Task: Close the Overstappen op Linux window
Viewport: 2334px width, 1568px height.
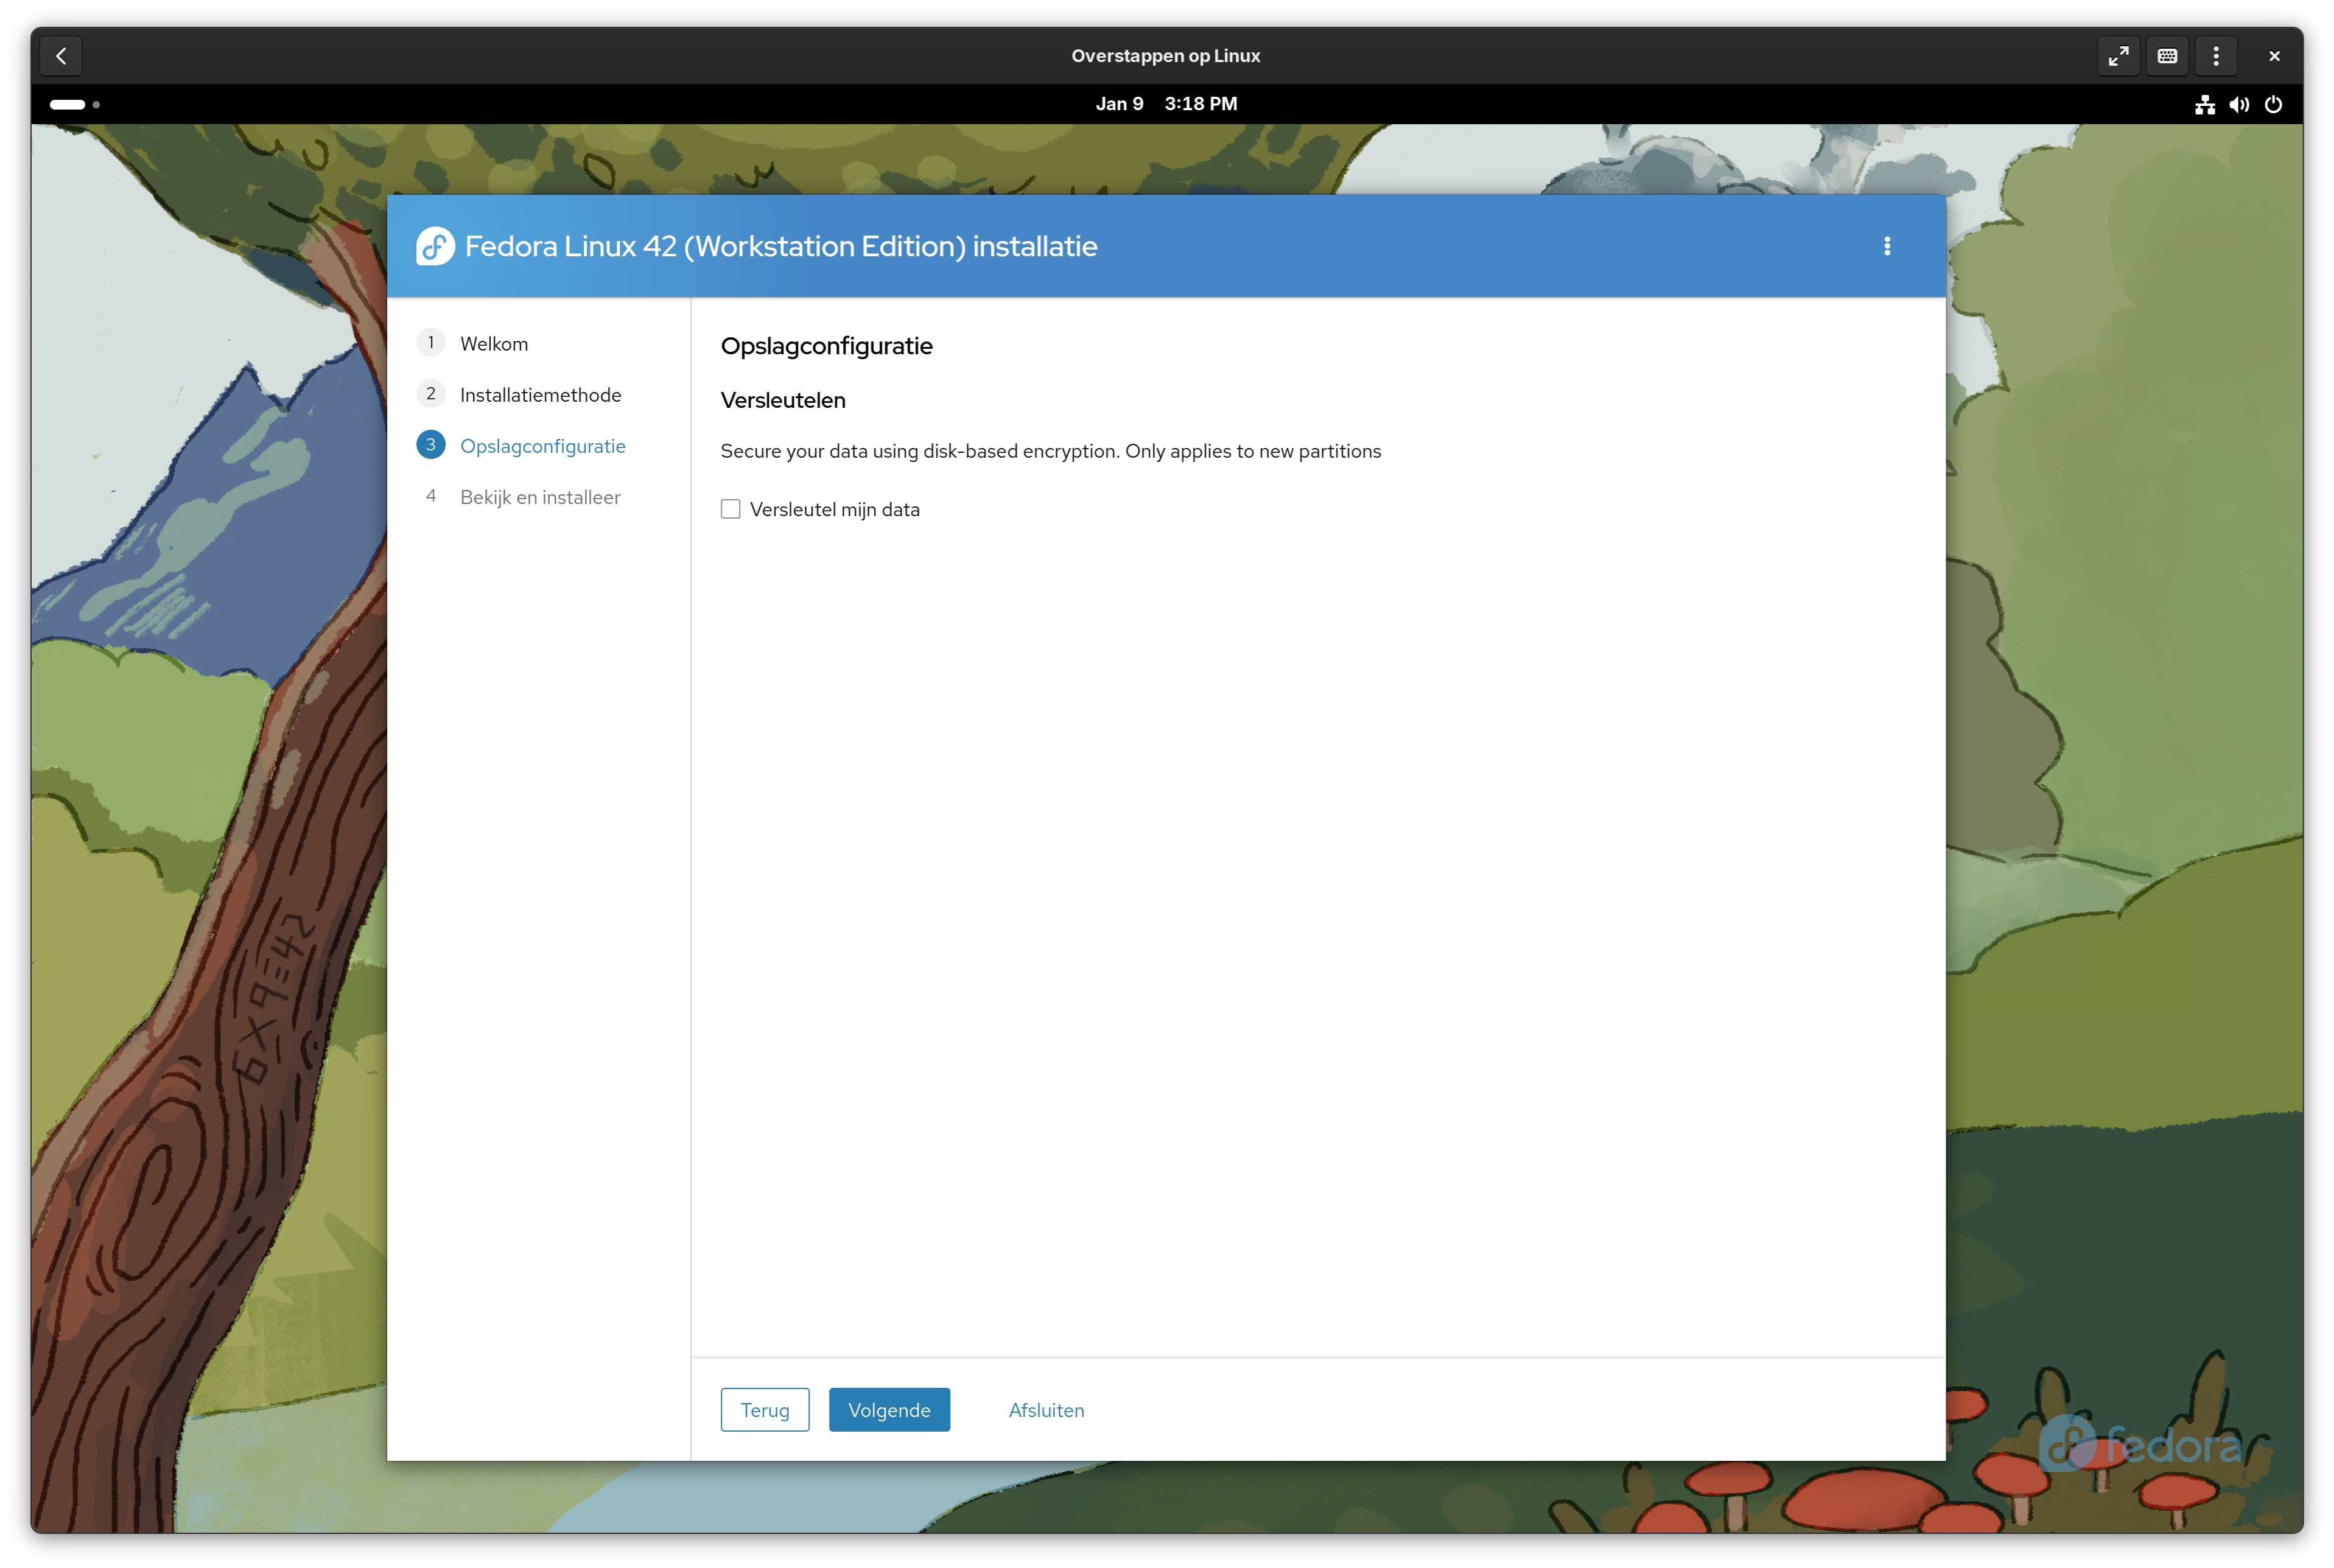Action: coord(2274,56)
